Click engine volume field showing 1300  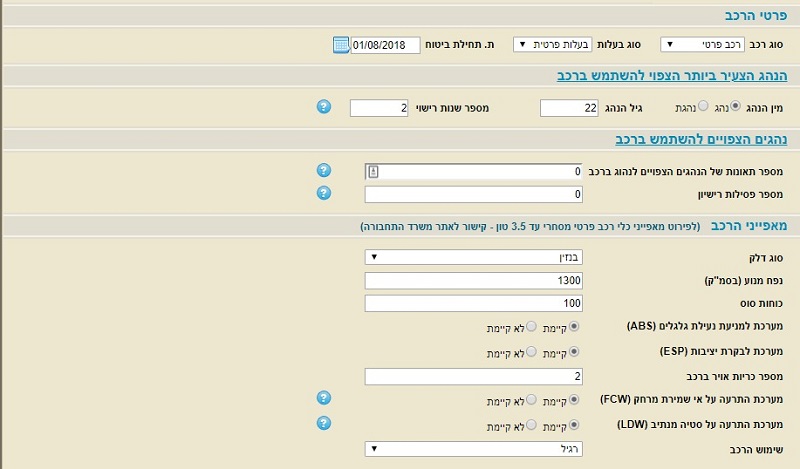473,280
